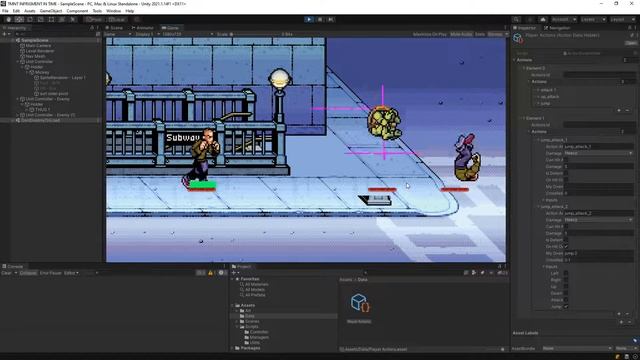Open the Display 1 dropdown in Game view
Screen dimensions: 640x360
[146, 34]
